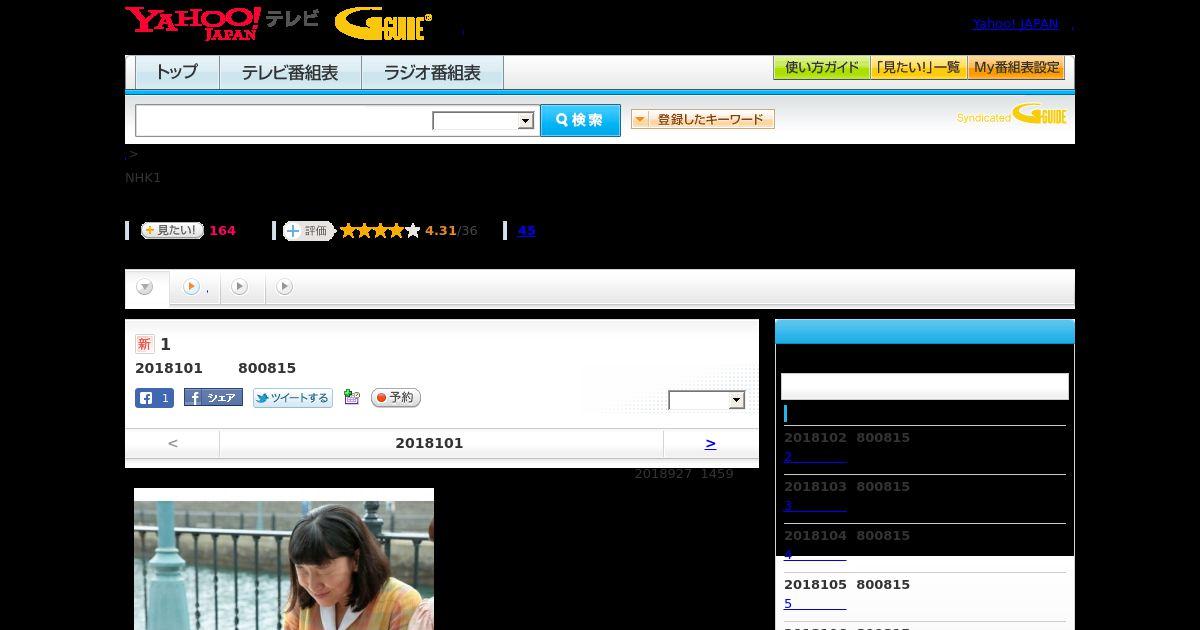1200x630 pixels.
Task: Focus the search keyword field
Action: point(283,120)
